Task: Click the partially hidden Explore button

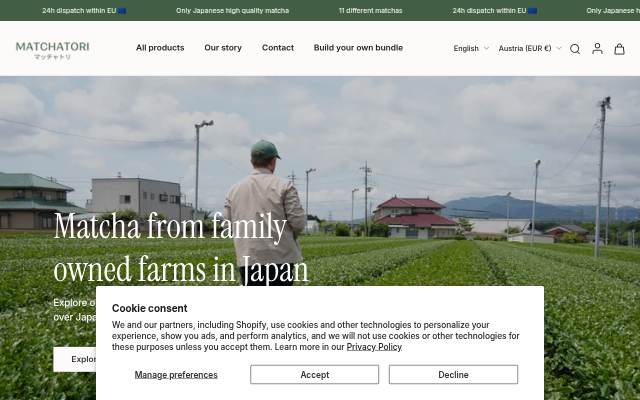Action: [75, 359]
